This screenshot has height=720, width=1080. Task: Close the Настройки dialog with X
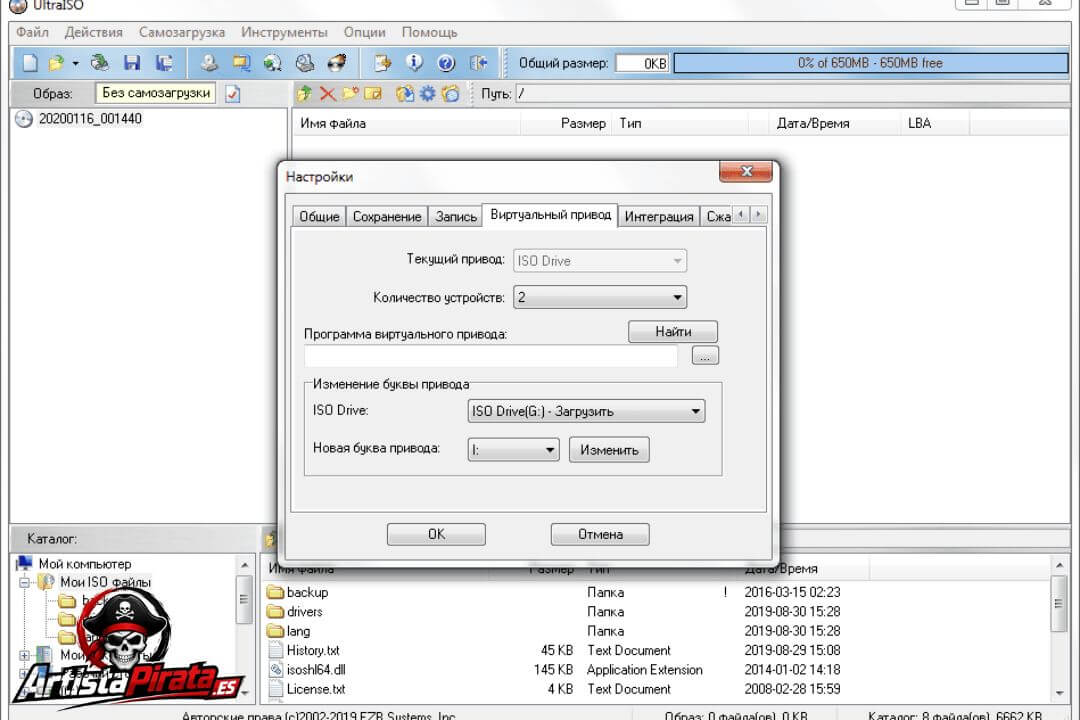tap(745, 172)
